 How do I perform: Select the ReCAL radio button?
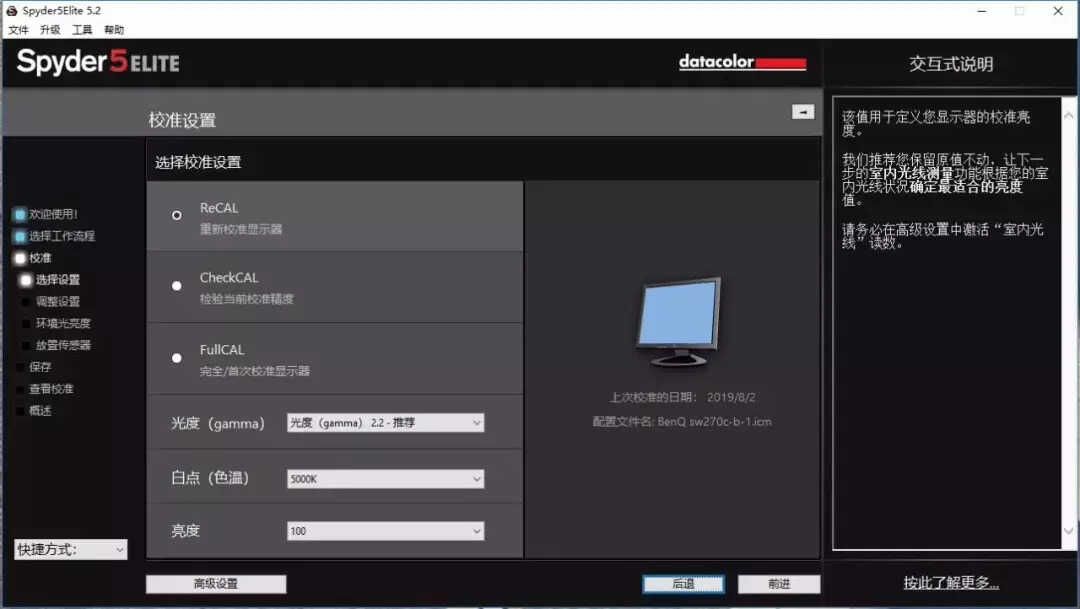click(x=177, y=216)
